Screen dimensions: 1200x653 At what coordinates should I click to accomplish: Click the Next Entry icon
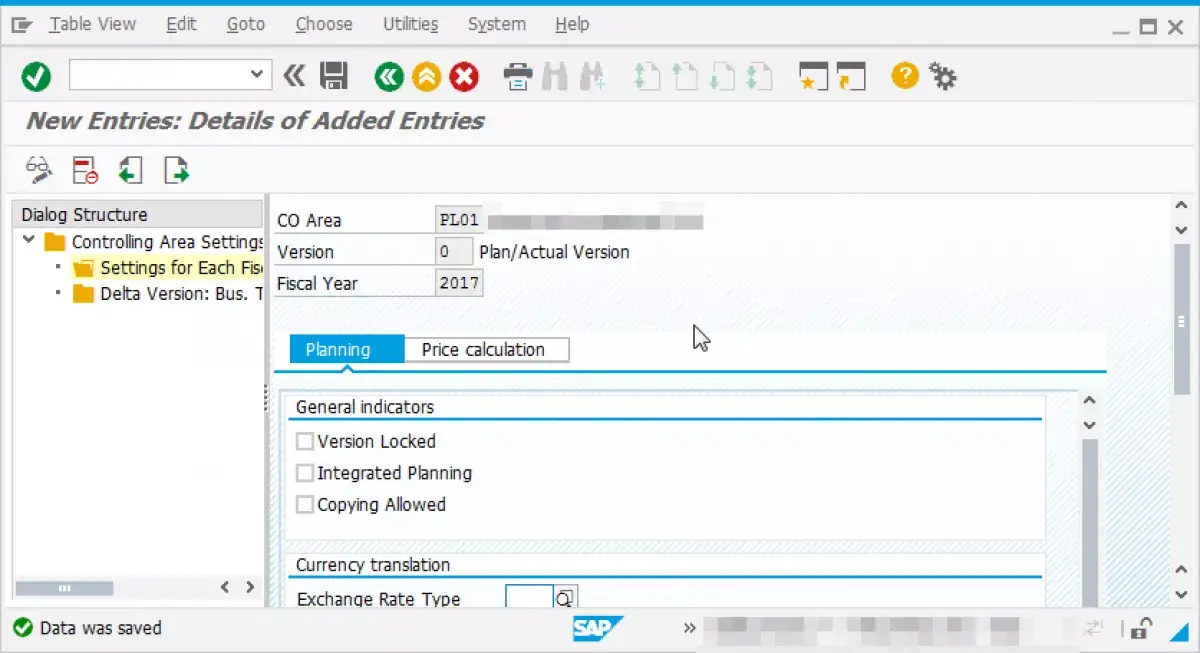tap(176, 170)
